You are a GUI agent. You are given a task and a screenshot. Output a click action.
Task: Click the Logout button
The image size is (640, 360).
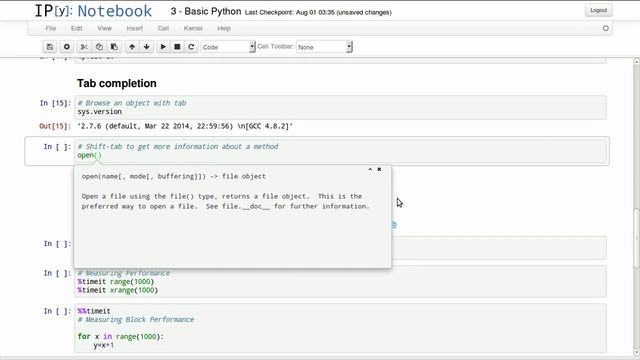coord(598,10)
